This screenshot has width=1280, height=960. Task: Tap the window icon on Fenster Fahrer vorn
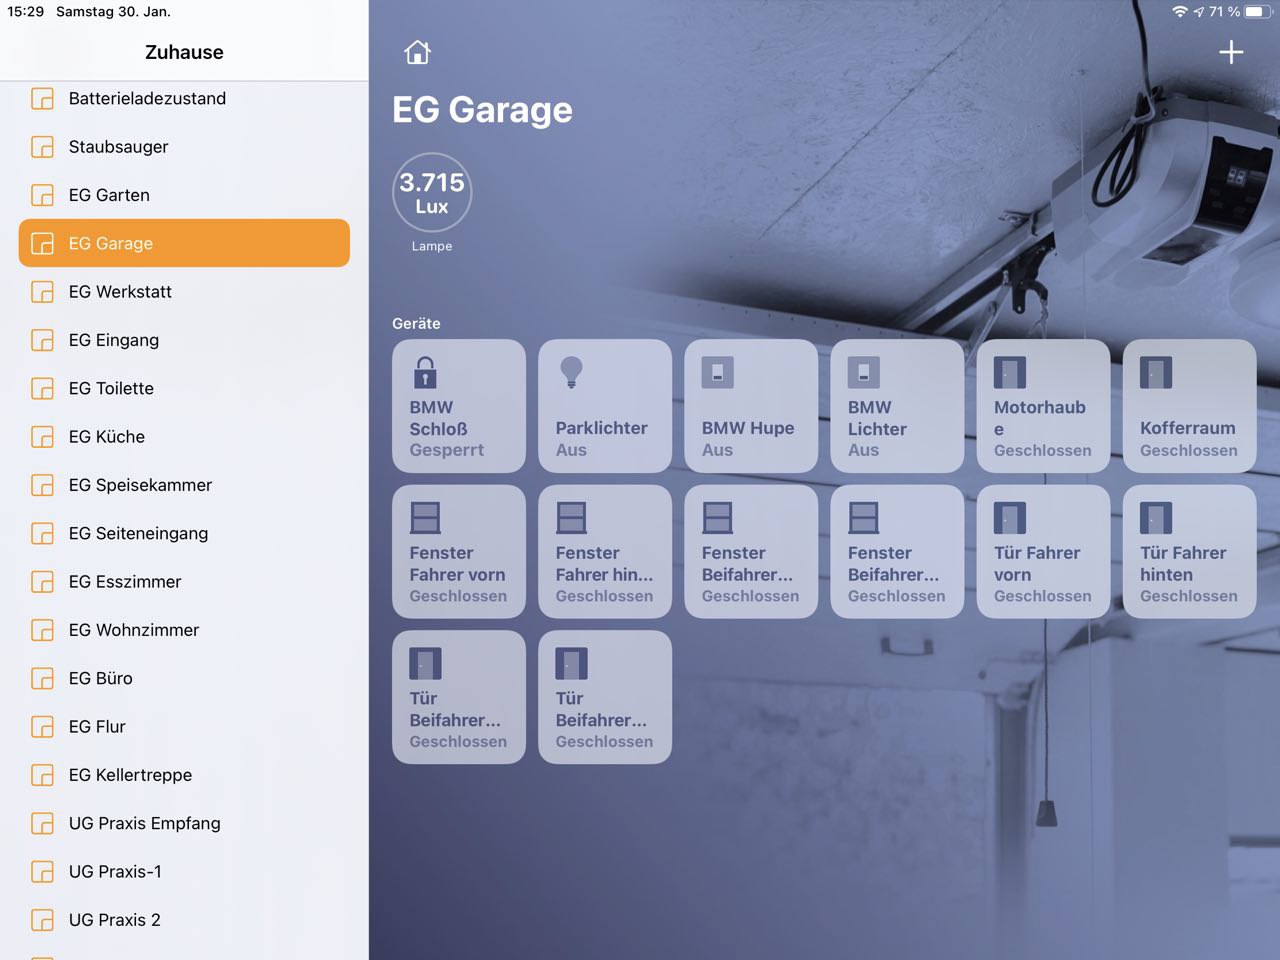(425, 518)
